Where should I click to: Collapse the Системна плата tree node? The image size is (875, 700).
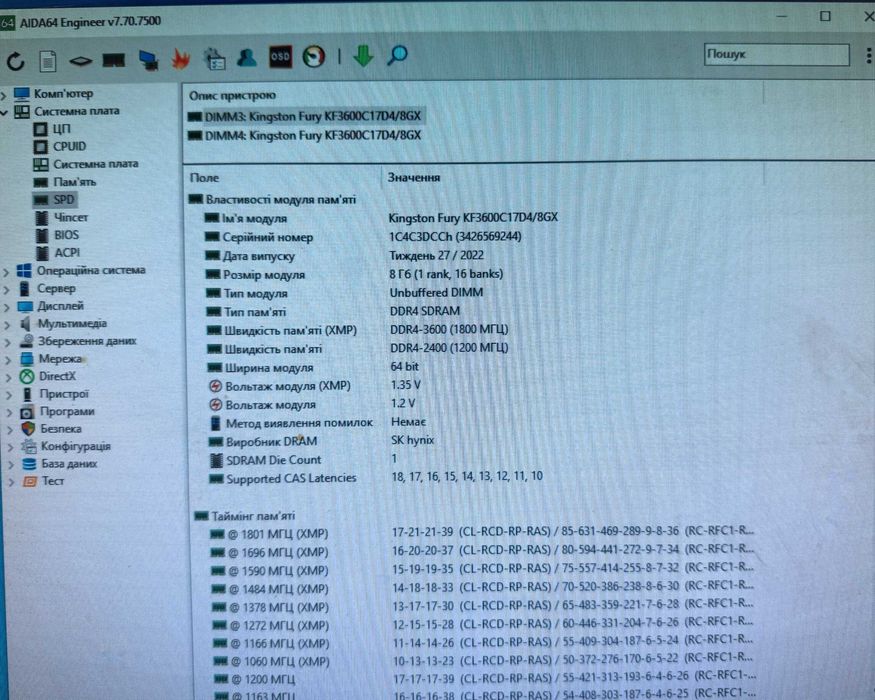(x=3, y=112)
